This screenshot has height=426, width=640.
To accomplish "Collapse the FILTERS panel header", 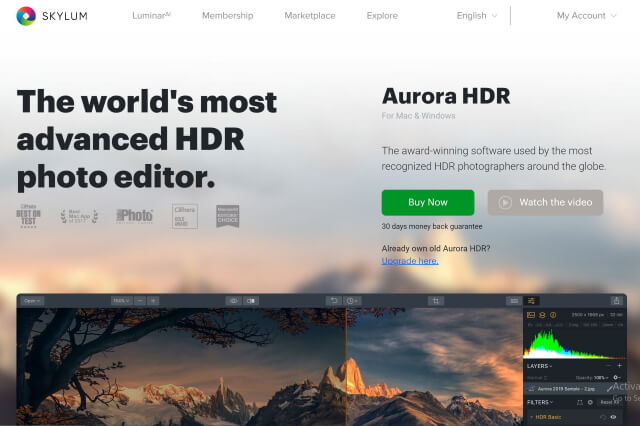I will click(540, 402).
